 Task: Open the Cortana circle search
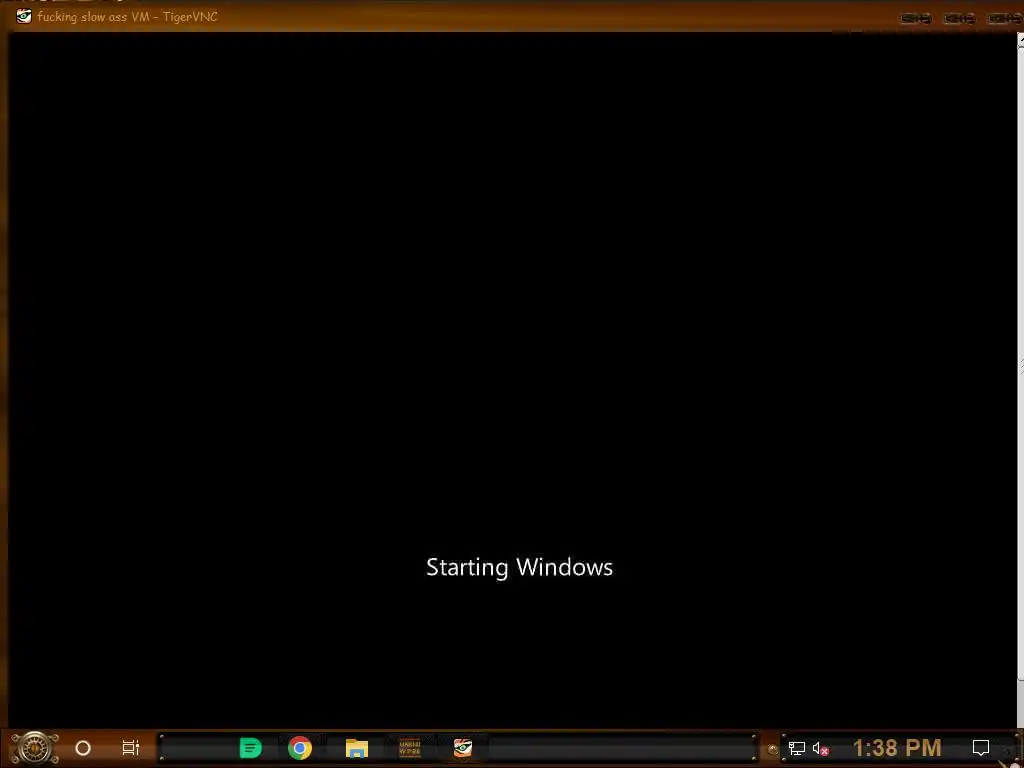point(83,748)
